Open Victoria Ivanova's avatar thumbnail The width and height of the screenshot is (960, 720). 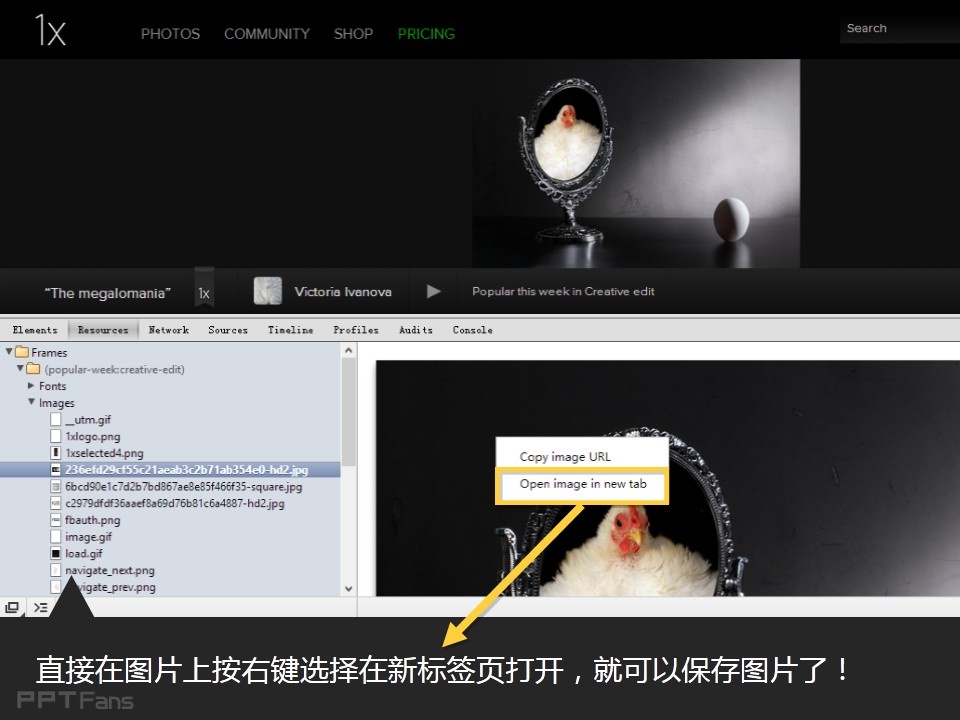point(268,291)
